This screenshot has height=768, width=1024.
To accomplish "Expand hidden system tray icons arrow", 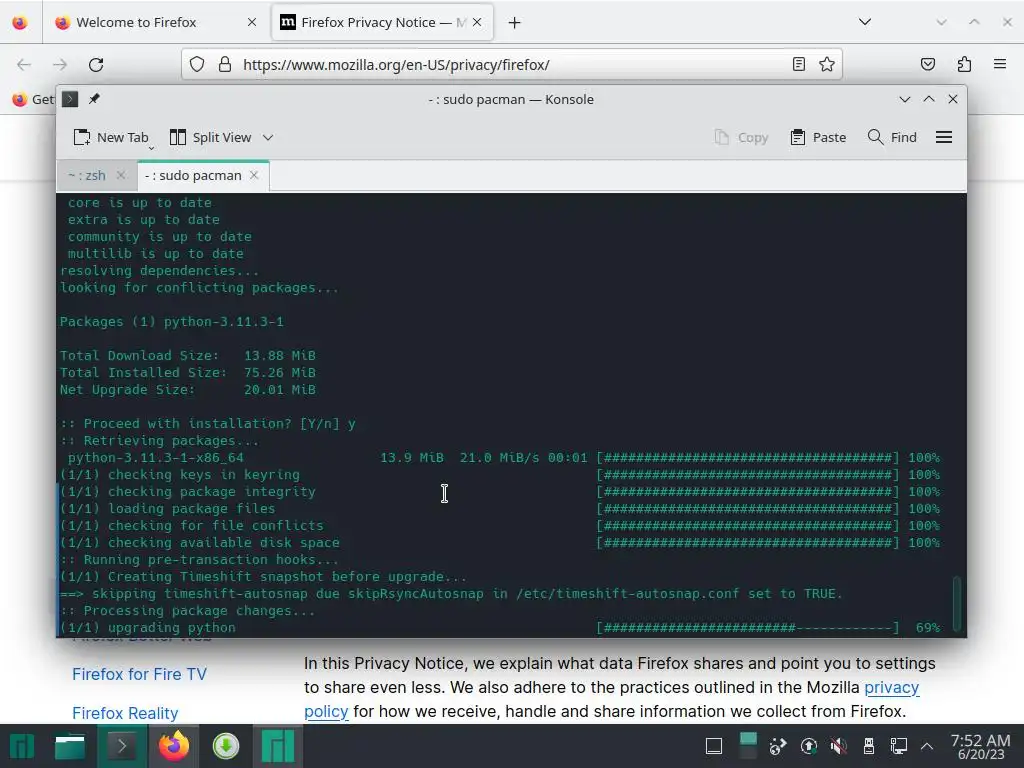I will (927, 746).
